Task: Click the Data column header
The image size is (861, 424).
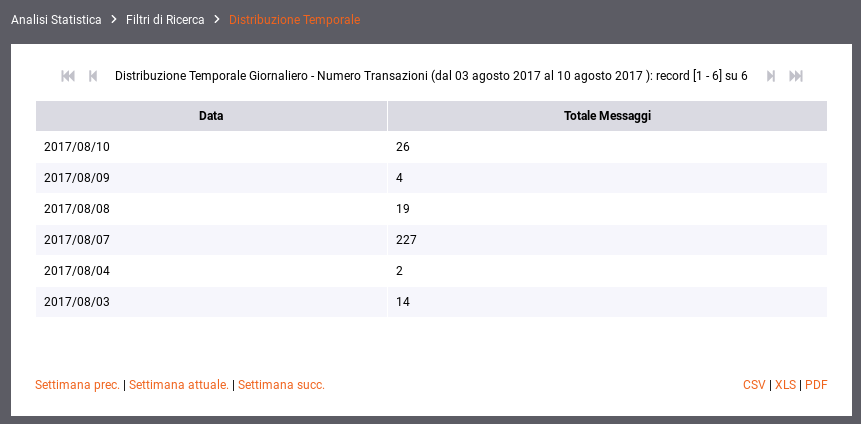Action: click(x=211, y=116)
